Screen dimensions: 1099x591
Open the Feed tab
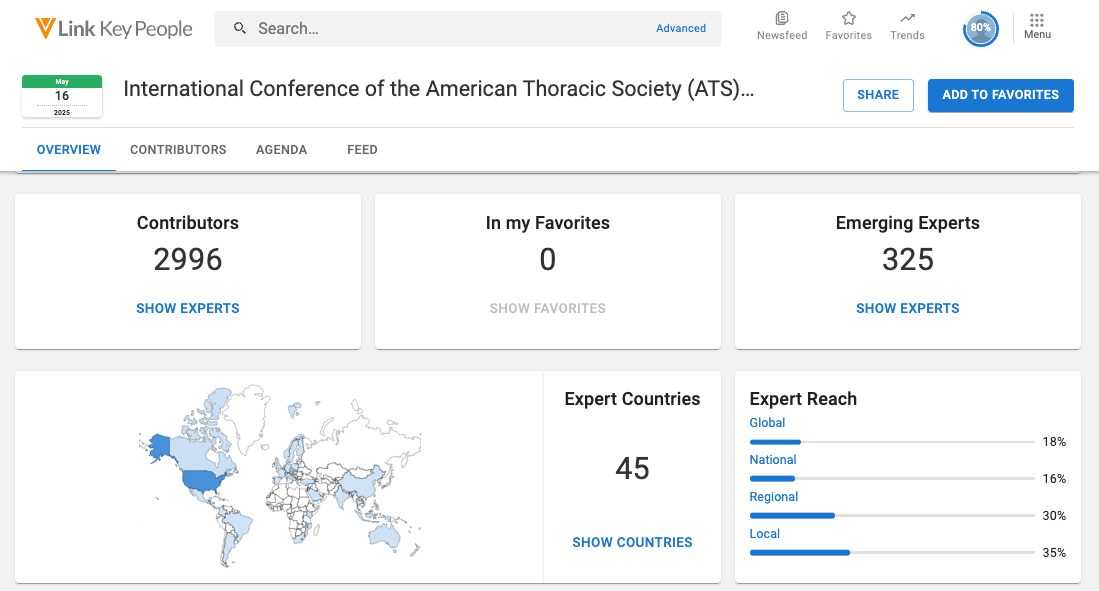pos(362,150)
